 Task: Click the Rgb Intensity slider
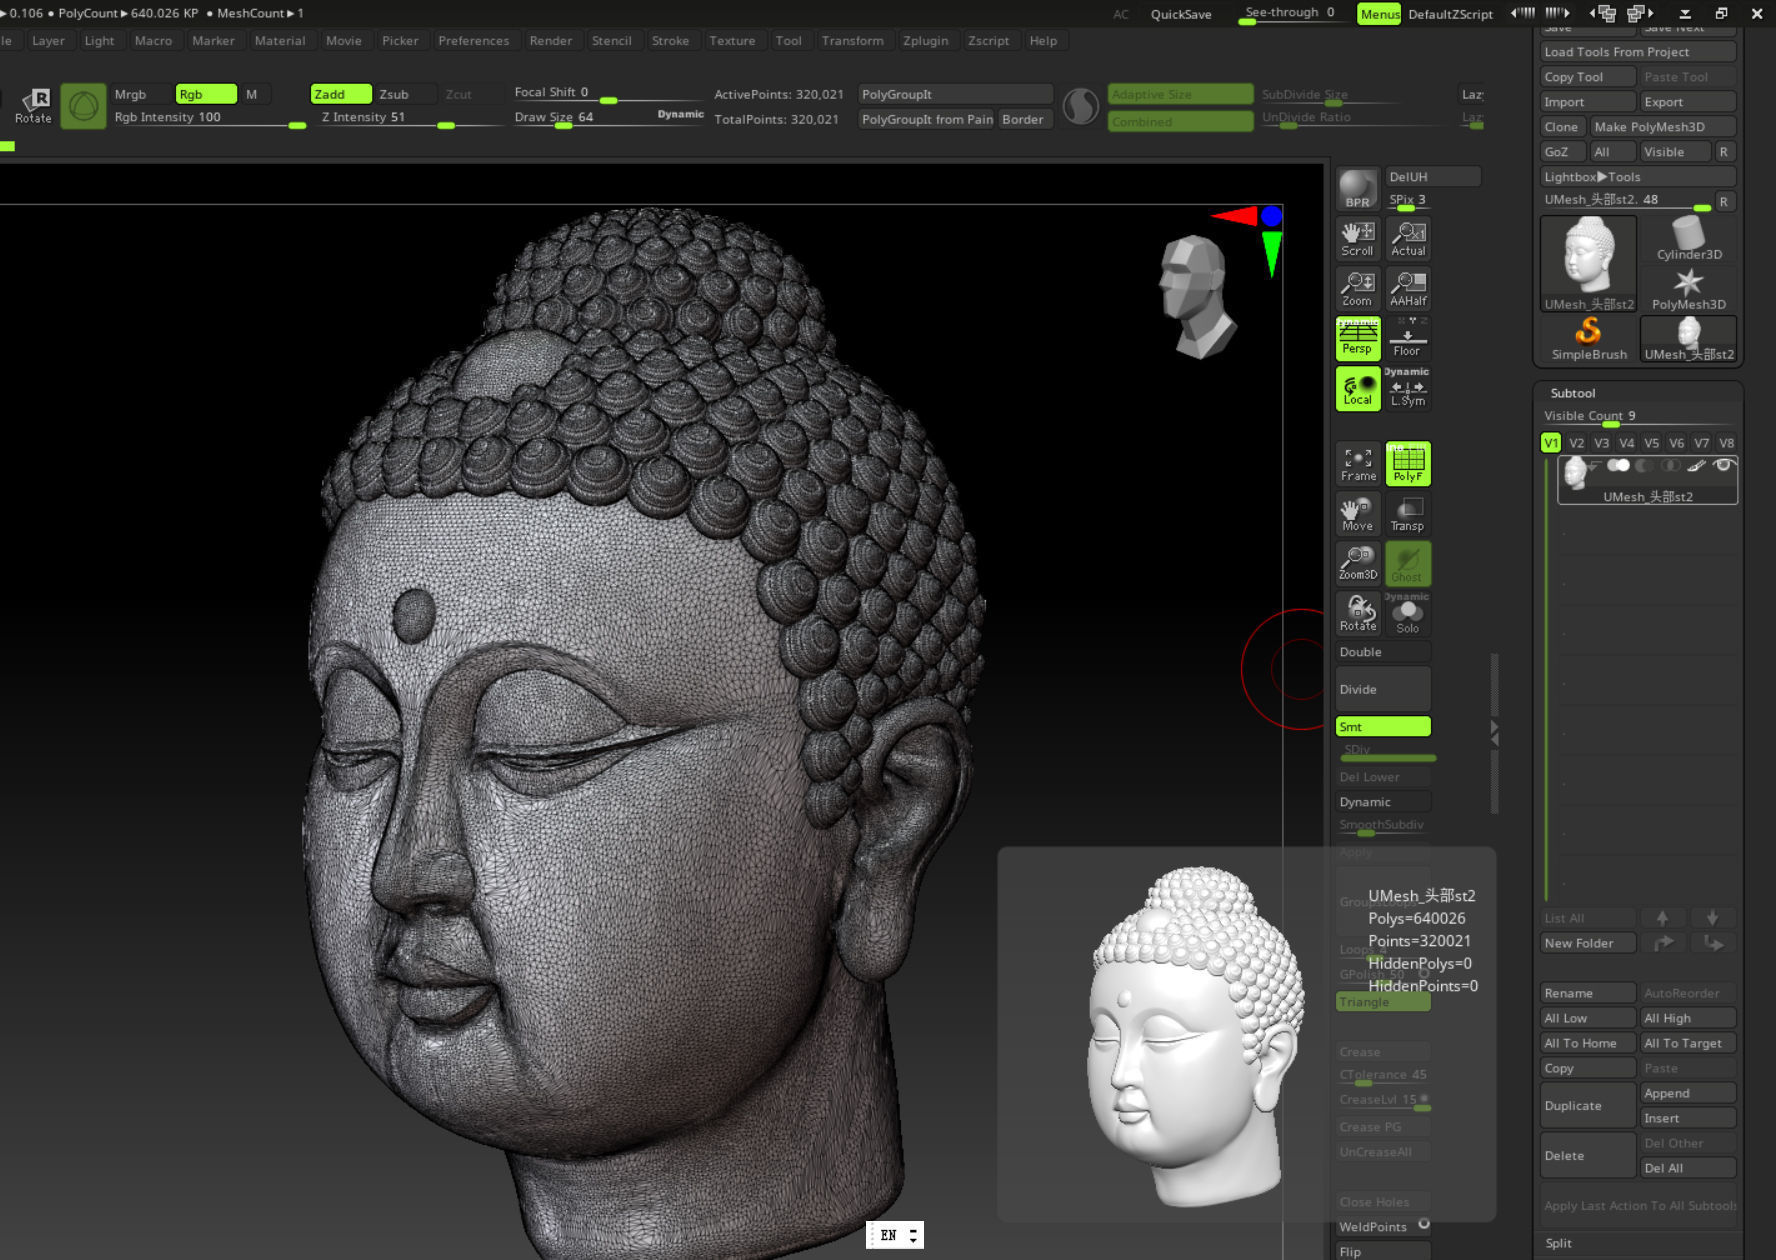[208, 118]
